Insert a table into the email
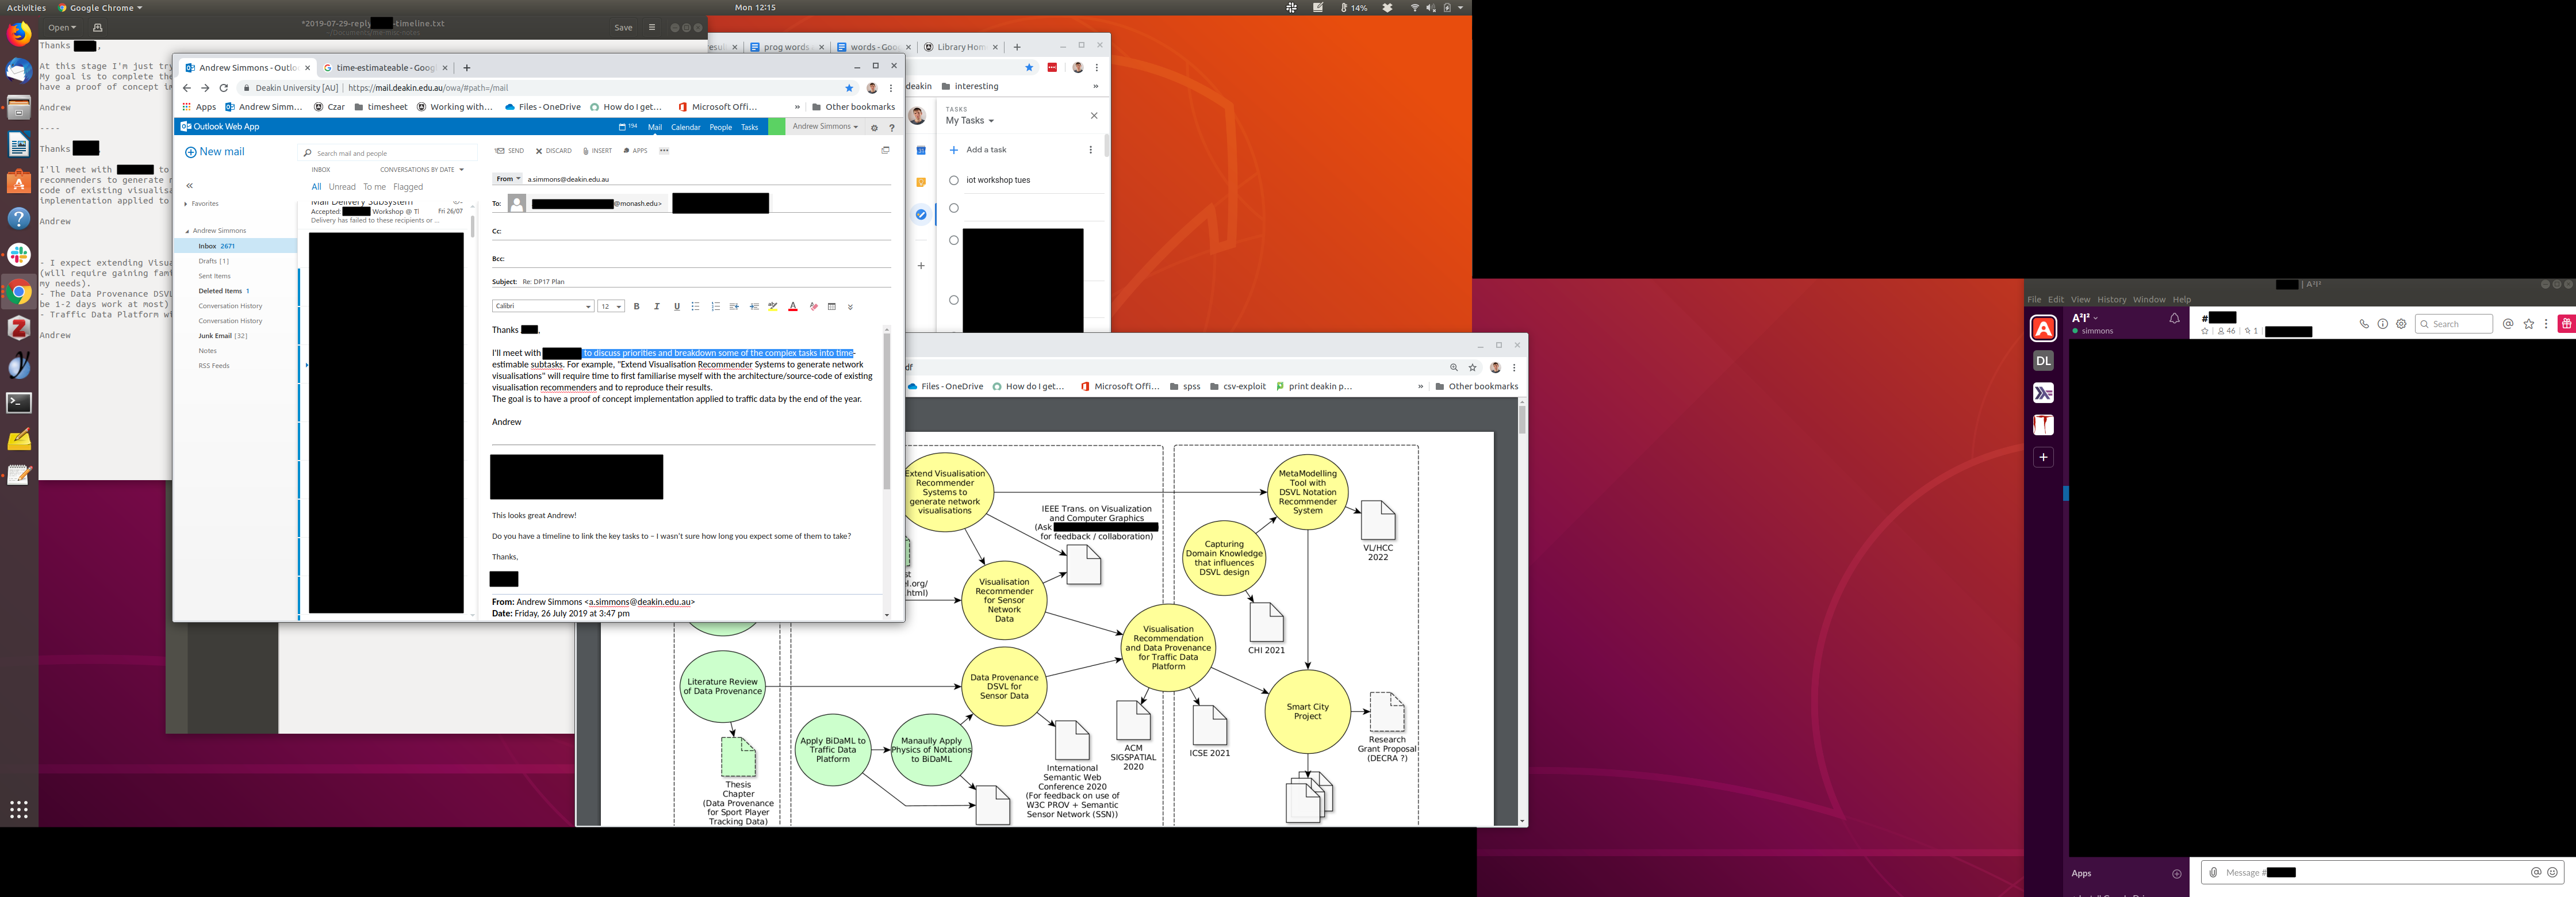Image resolution: width=2576 pixels, height=897 pixels. 831,306
